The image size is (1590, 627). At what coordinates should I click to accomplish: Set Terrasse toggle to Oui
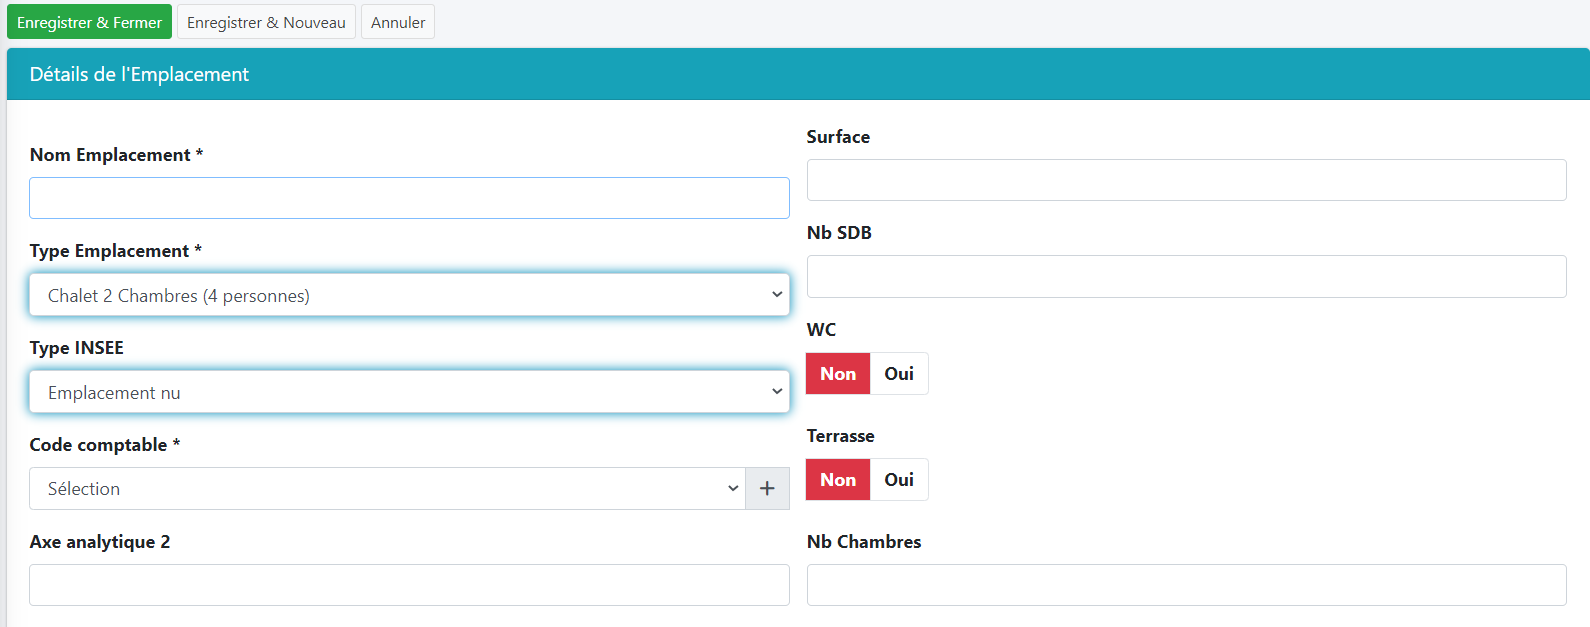tap(898, 480)
